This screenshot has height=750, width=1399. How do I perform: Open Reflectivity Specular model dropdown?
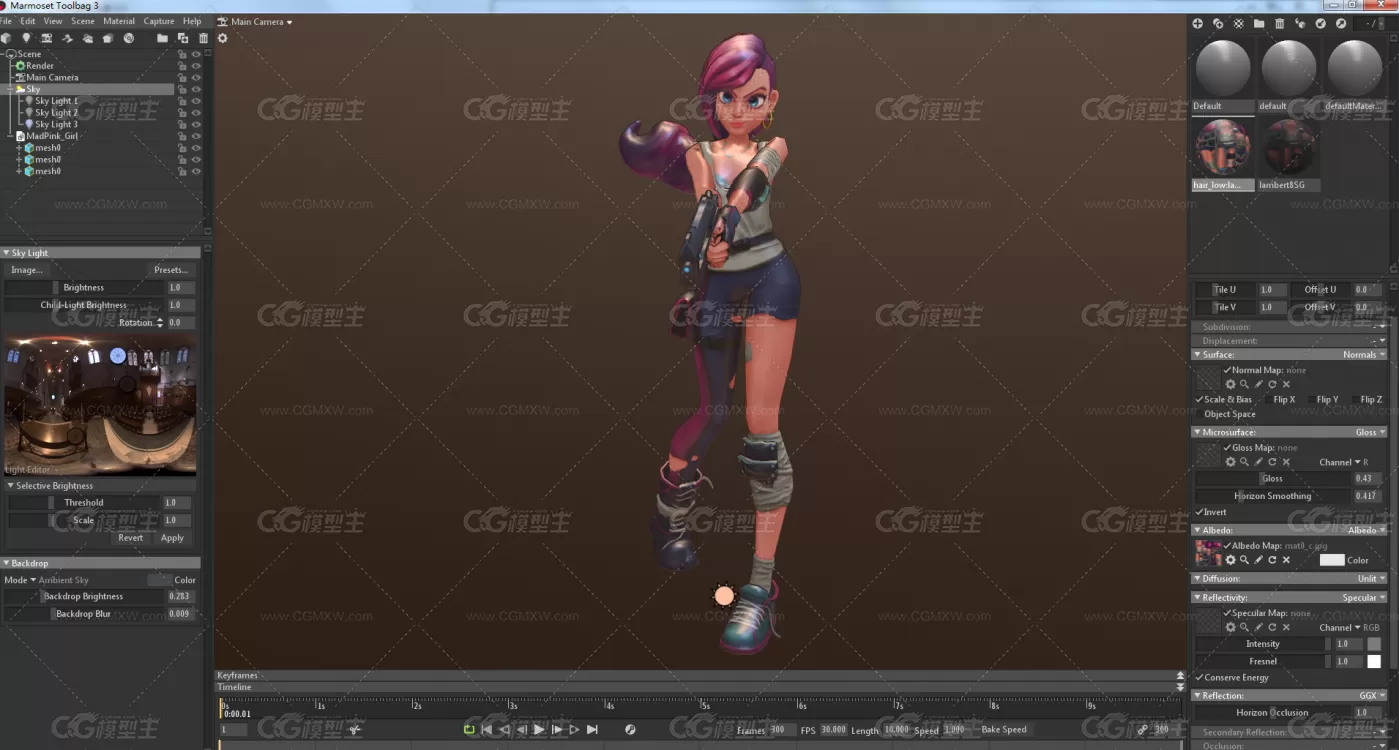coord(1364,597)
